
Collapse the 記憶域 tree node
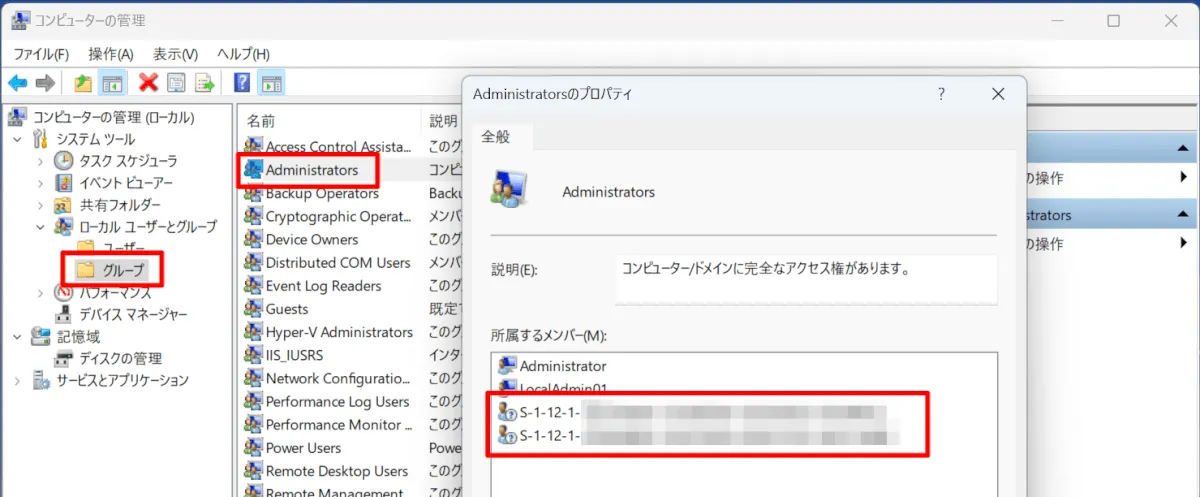point(18,336)
